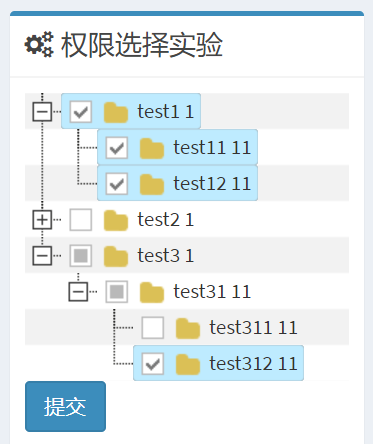
Task: Click the folder icon of test11
Action: click(x=152, y=148)
